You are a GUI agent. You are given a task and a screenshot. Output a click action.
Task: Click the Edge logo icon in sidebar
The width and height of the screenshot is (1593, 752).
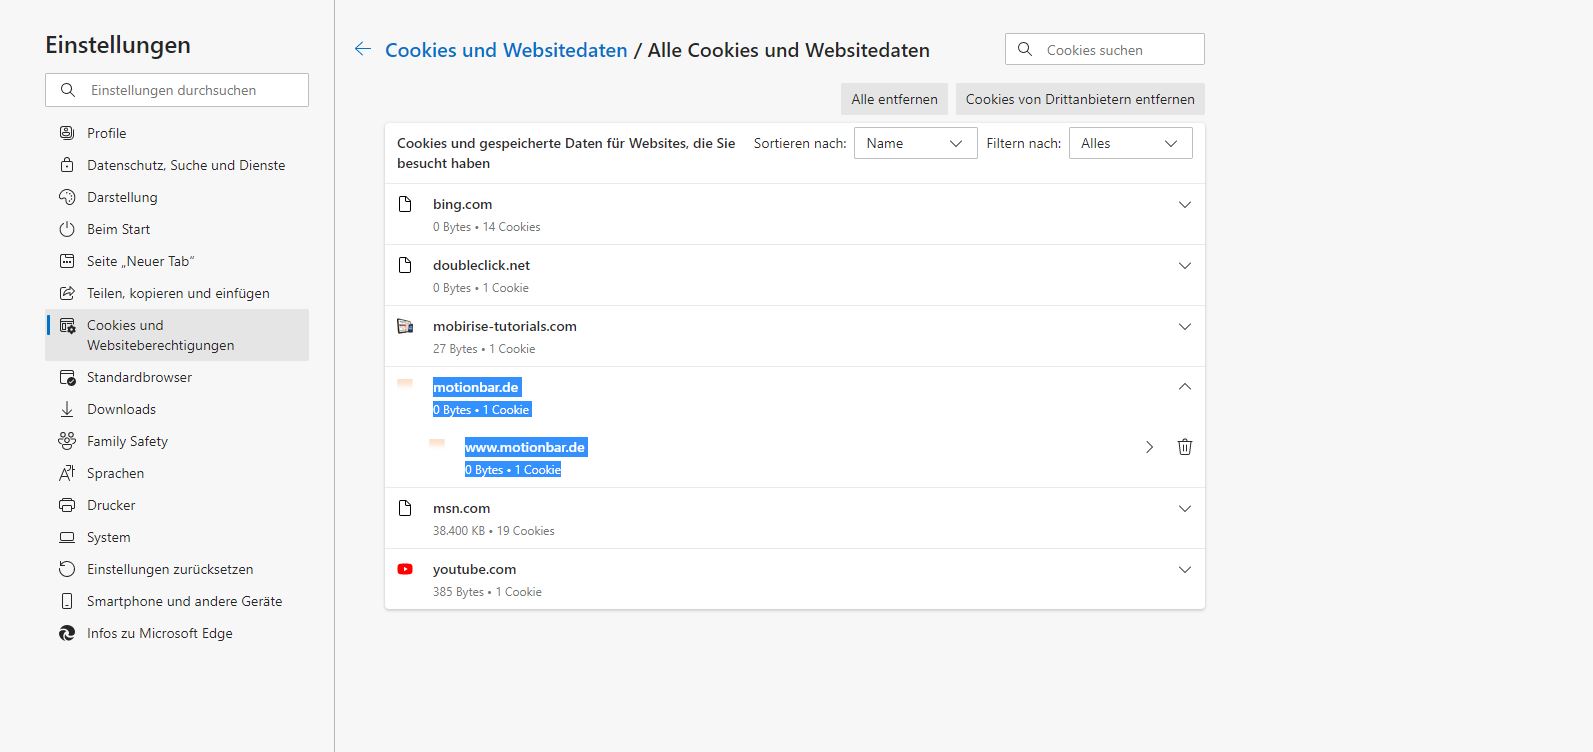pyautogui.click(x=67, y=633)
